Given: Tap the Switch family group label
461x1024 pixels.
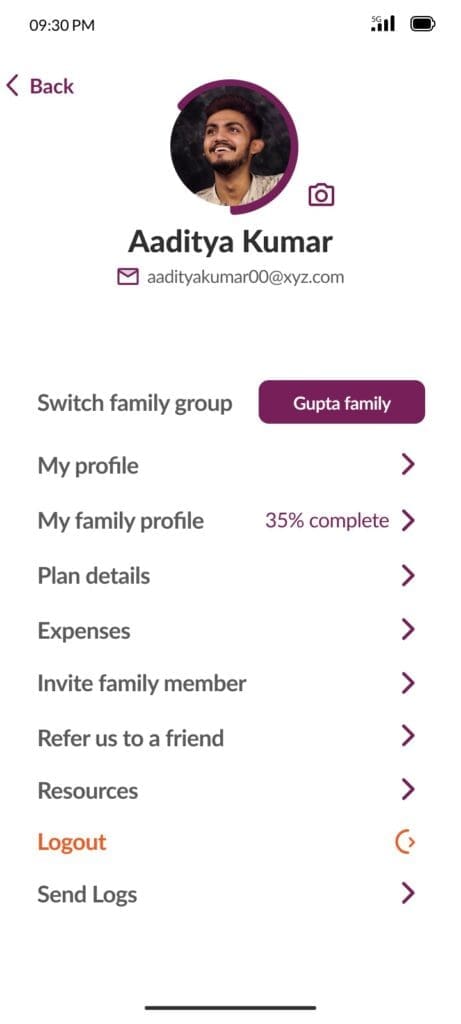Looking at the screenshot, I should (x=135, y=403).
